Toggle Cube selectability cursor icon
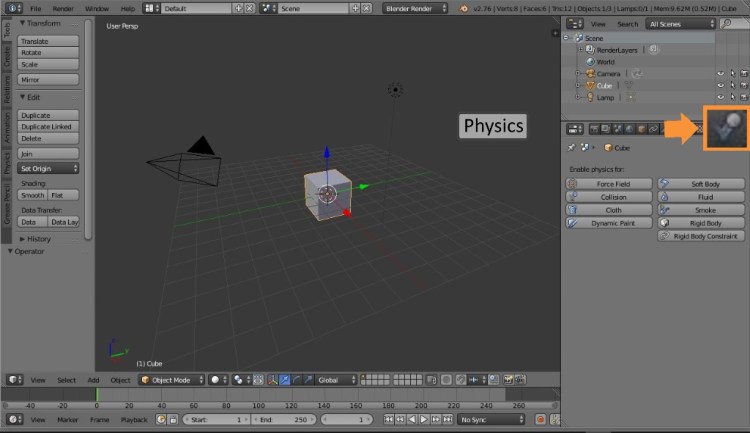 coord(733,85)
